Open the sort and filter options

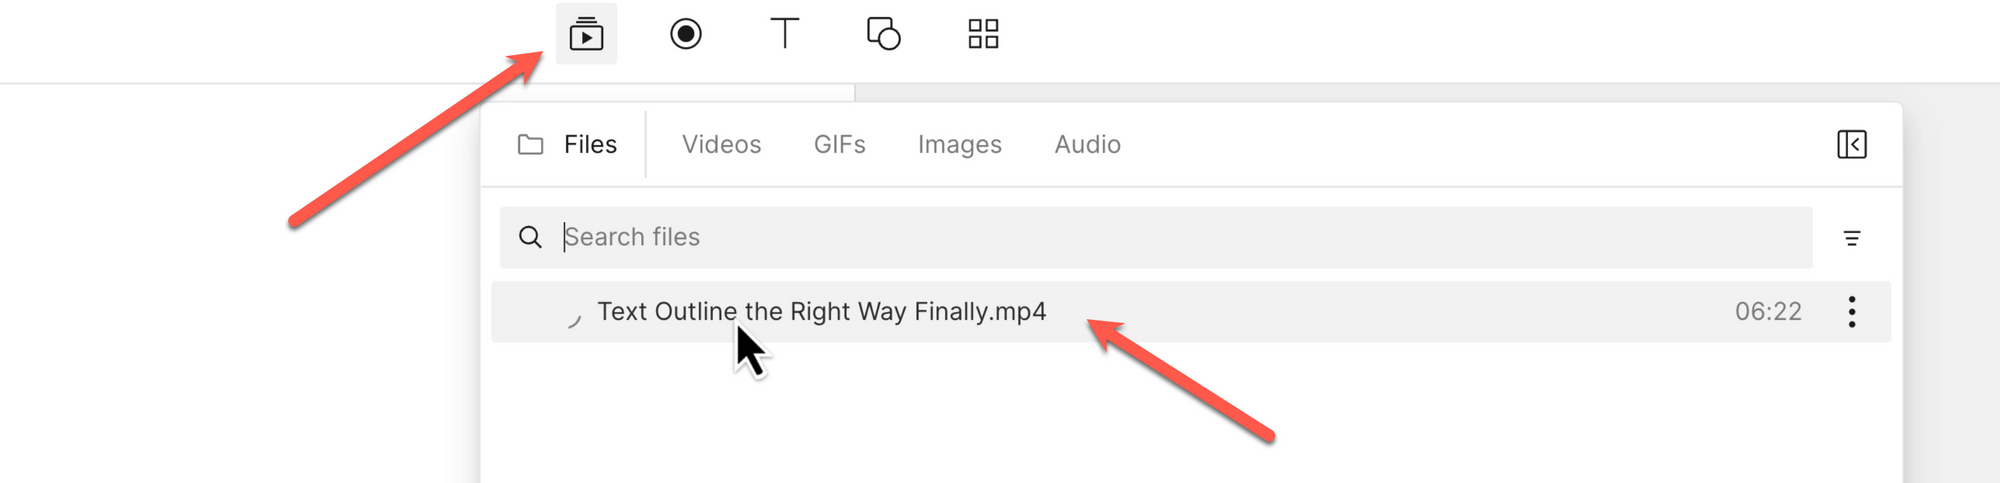1851,238
